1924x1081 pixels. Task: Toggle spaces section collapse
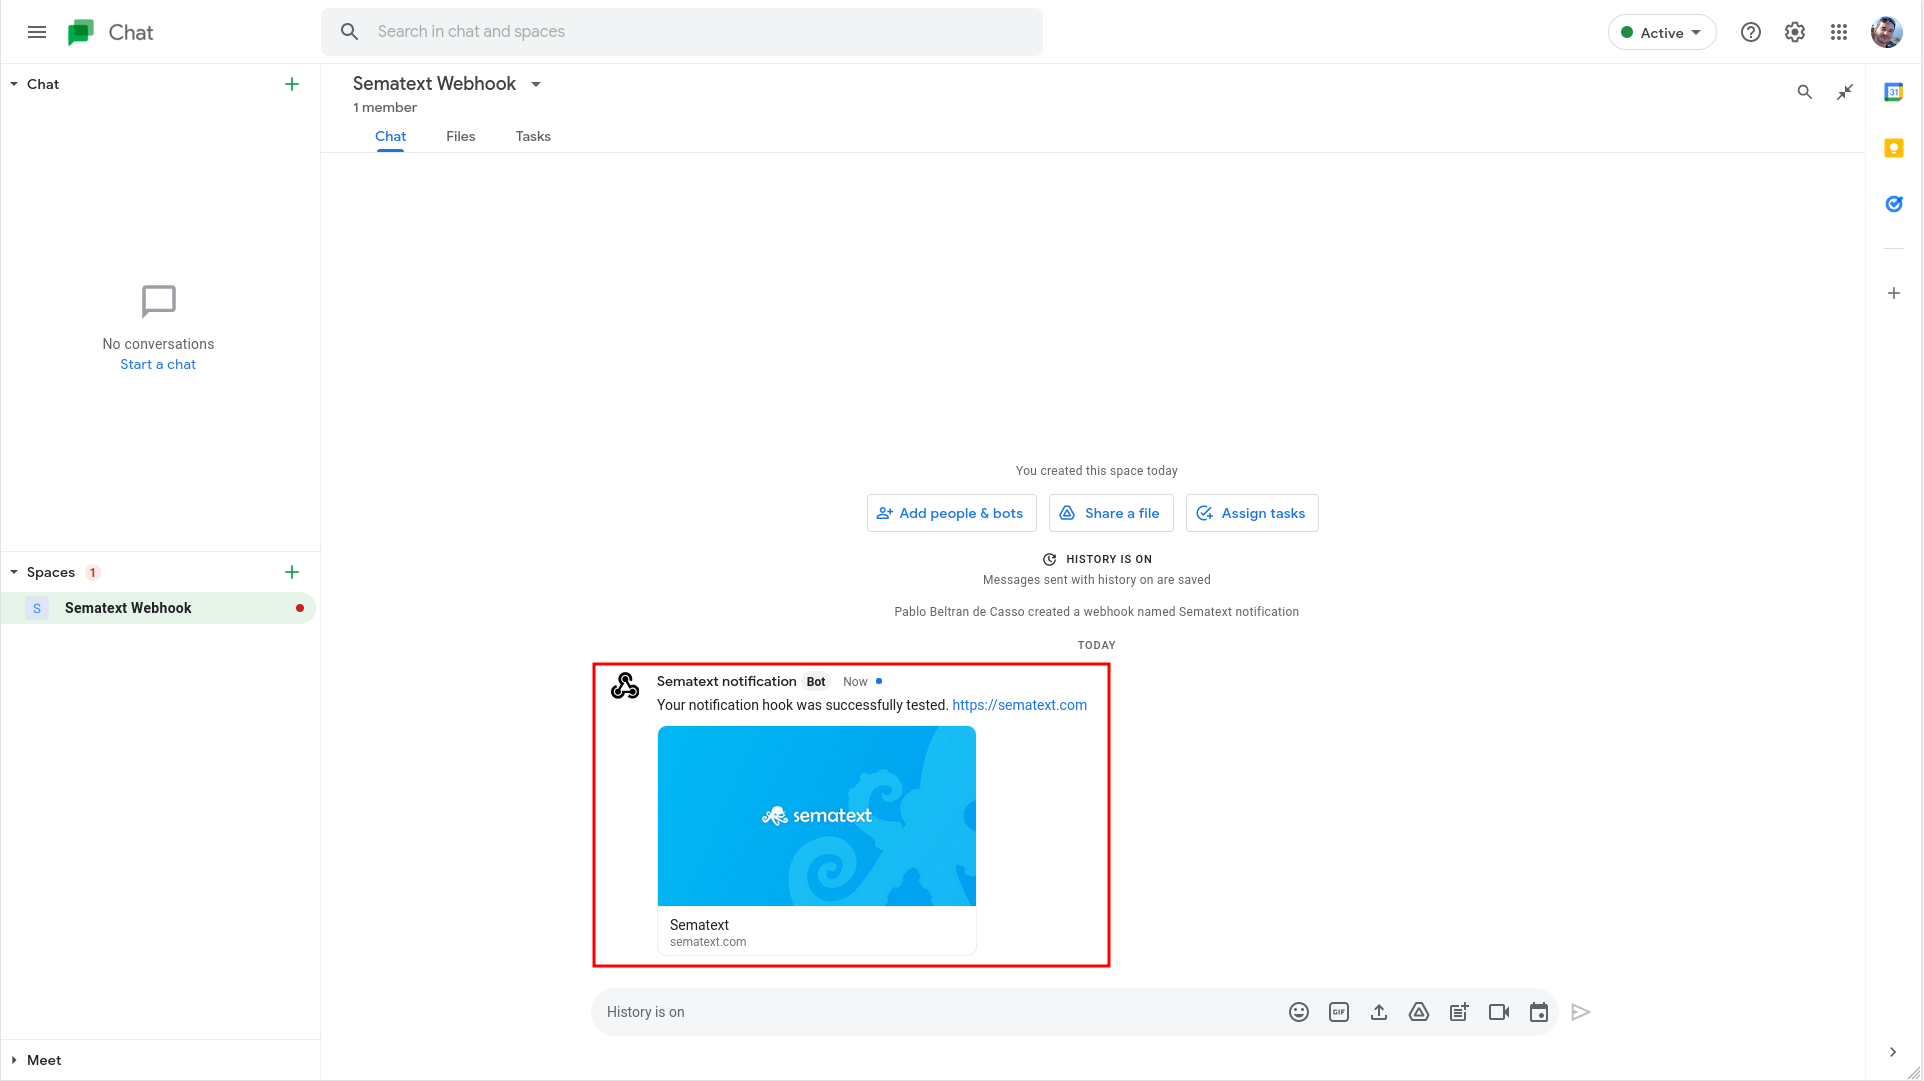click(x=15, y=572)
